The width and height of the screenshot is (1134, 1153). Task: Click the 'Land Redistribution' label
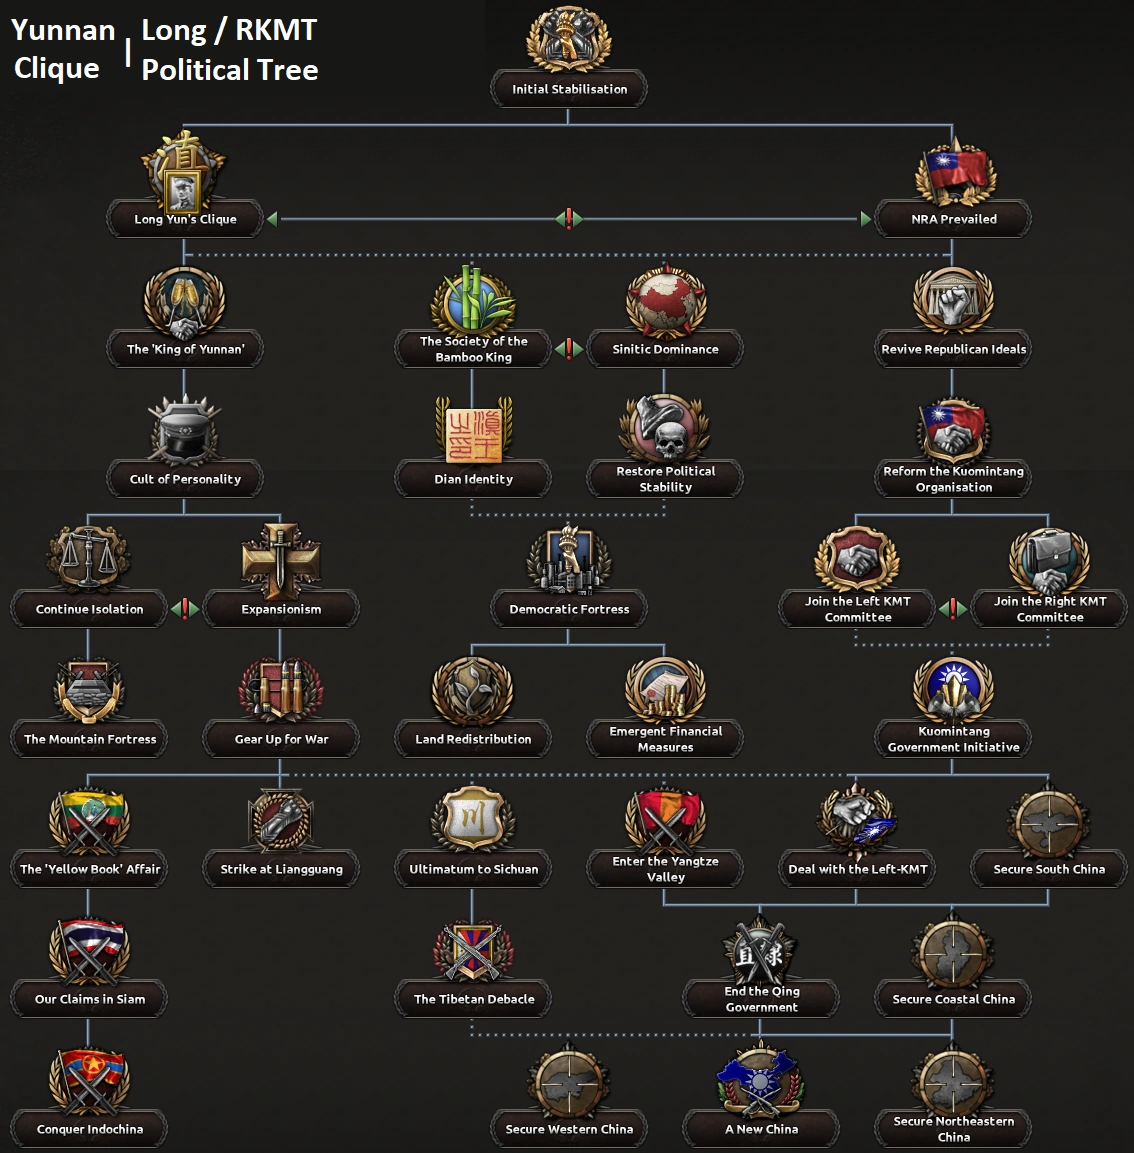click(473, 739)
